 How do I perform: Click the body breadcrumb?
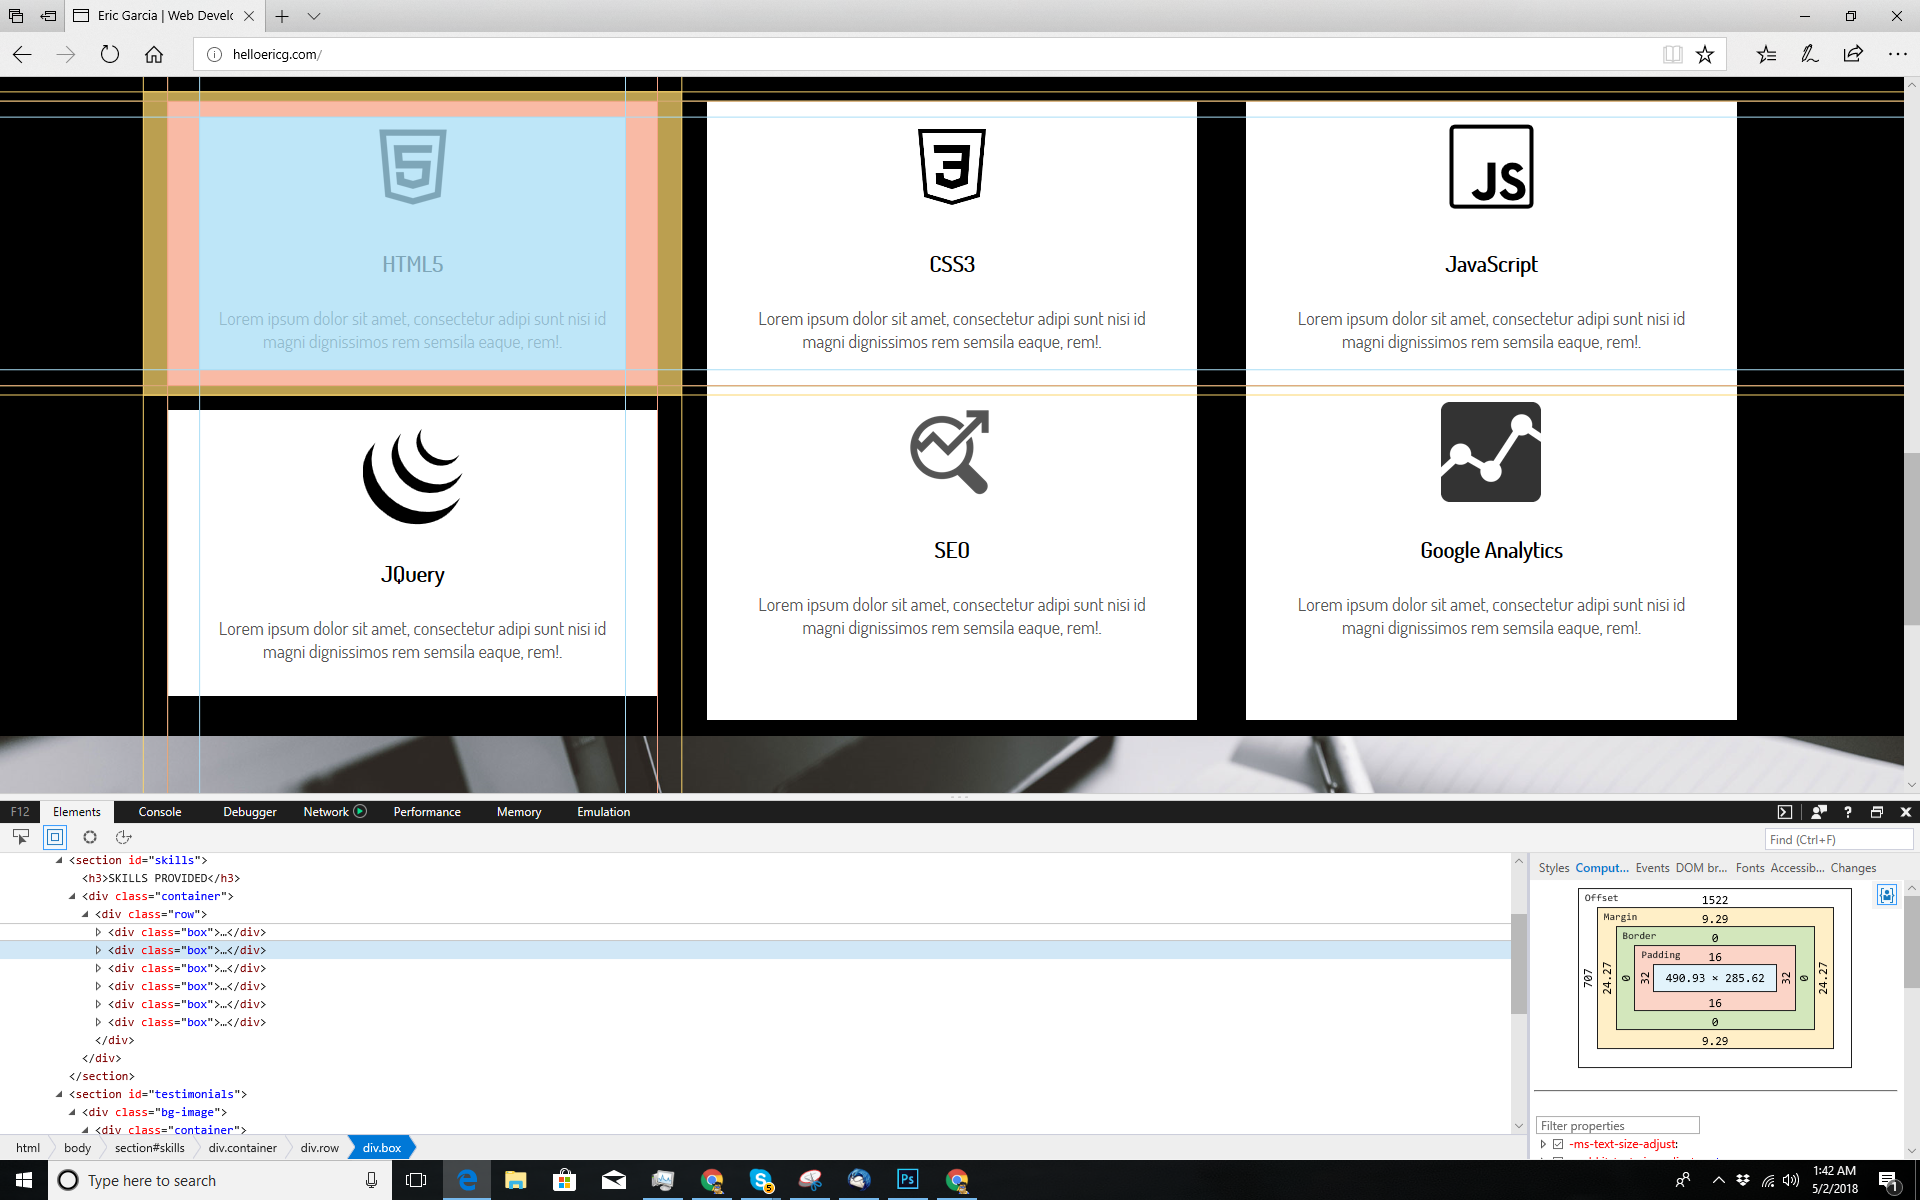tap(77, 1148)
